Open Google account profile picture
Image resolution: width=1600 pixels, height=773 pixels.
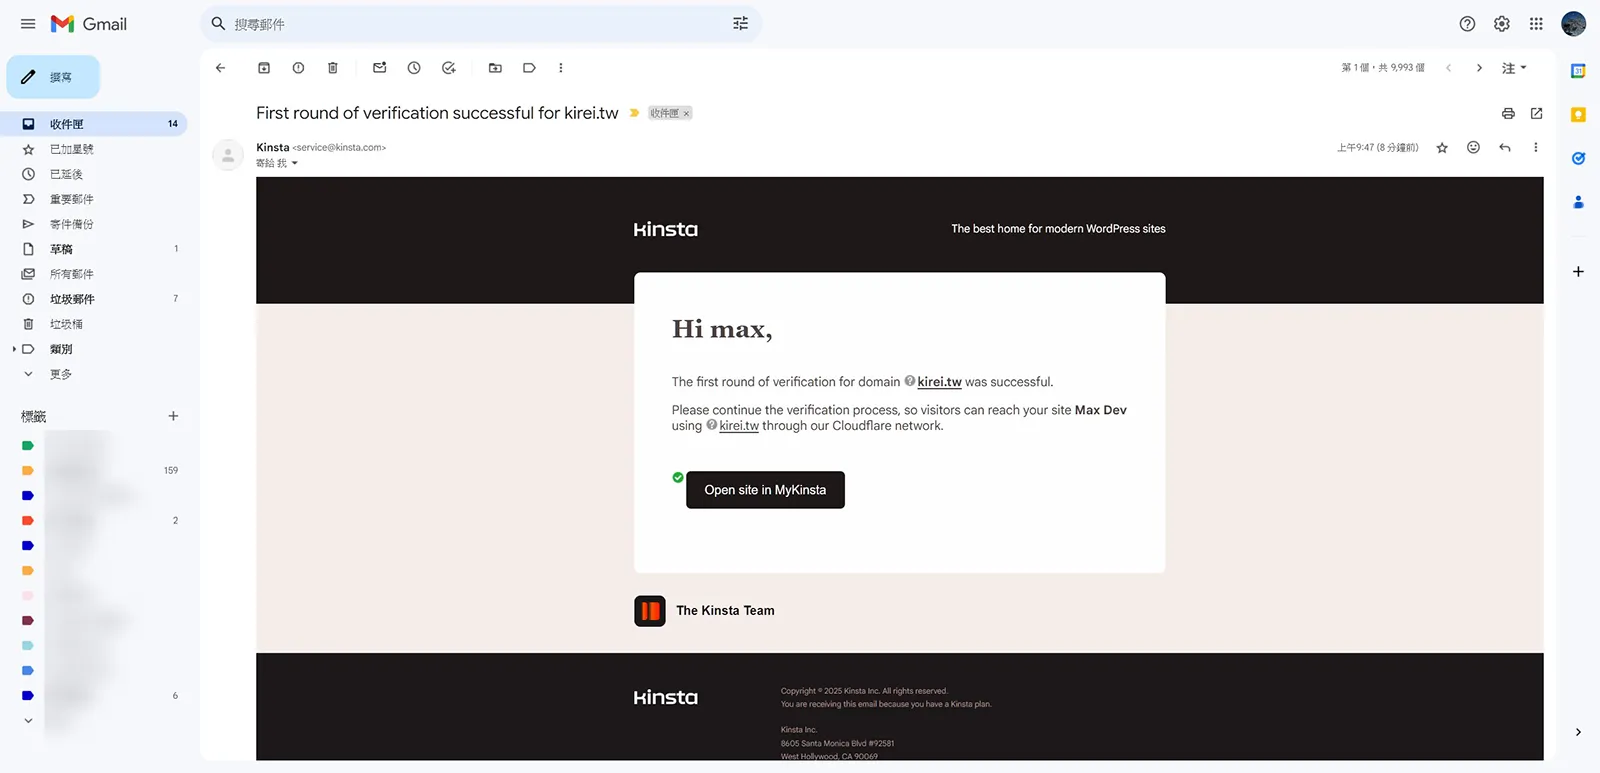coord(1574,24)
